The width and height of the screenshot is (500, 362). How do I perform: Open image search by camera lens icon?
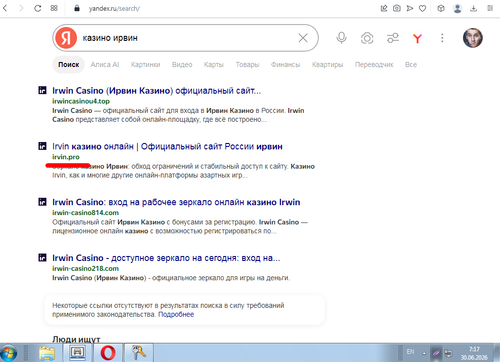point(367,38)
